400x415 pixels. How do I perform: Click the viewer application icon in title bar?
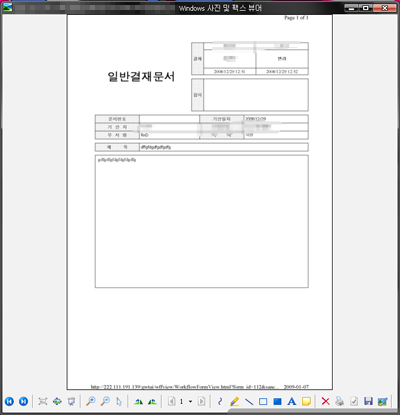pos(7,7)
